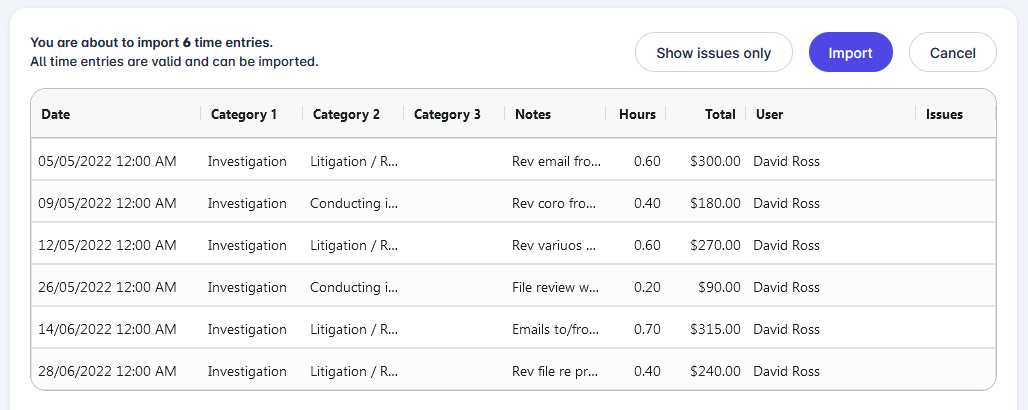1028x410 pixels.
Task: Click the Total column header
Action: 719,114
